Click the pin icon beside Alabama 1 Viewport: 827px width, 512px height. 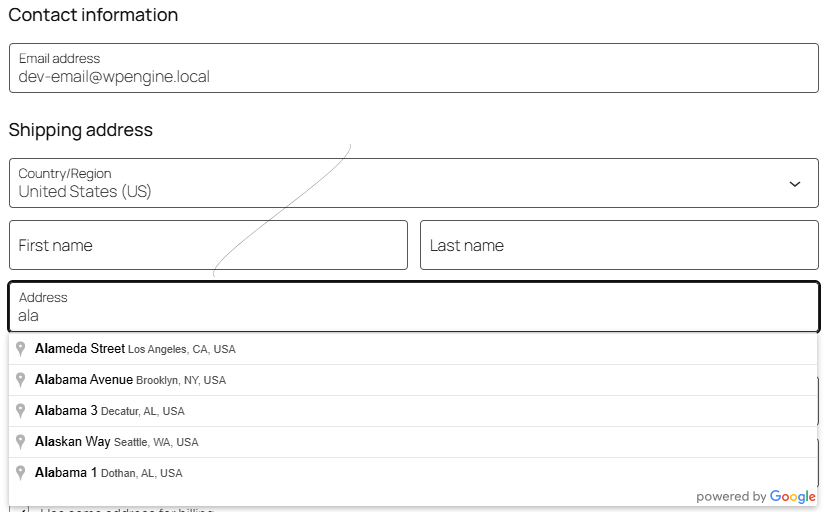pos(21,473)
